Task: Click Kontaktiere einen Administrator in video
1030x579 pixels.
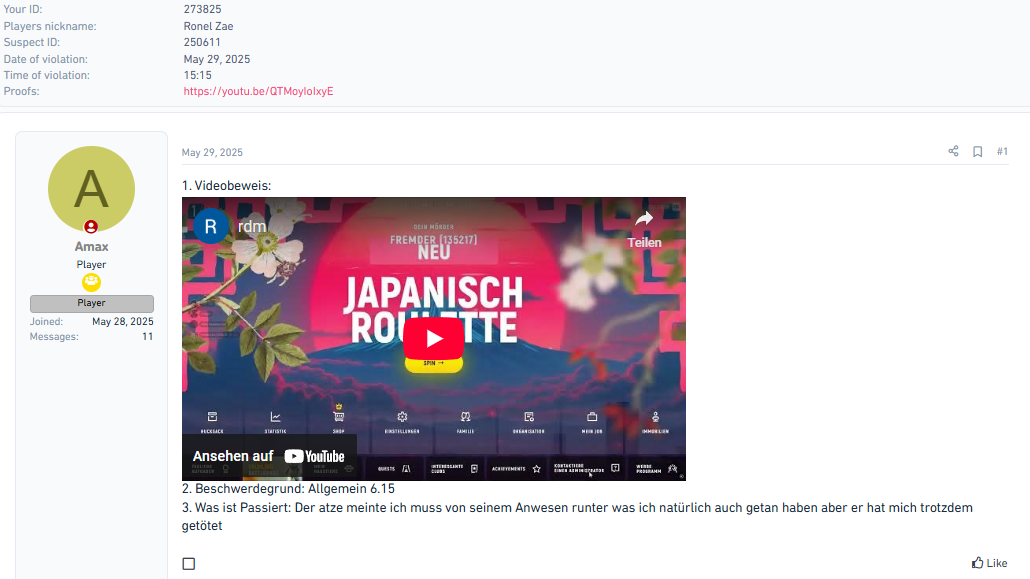Action: pos(587,469)
